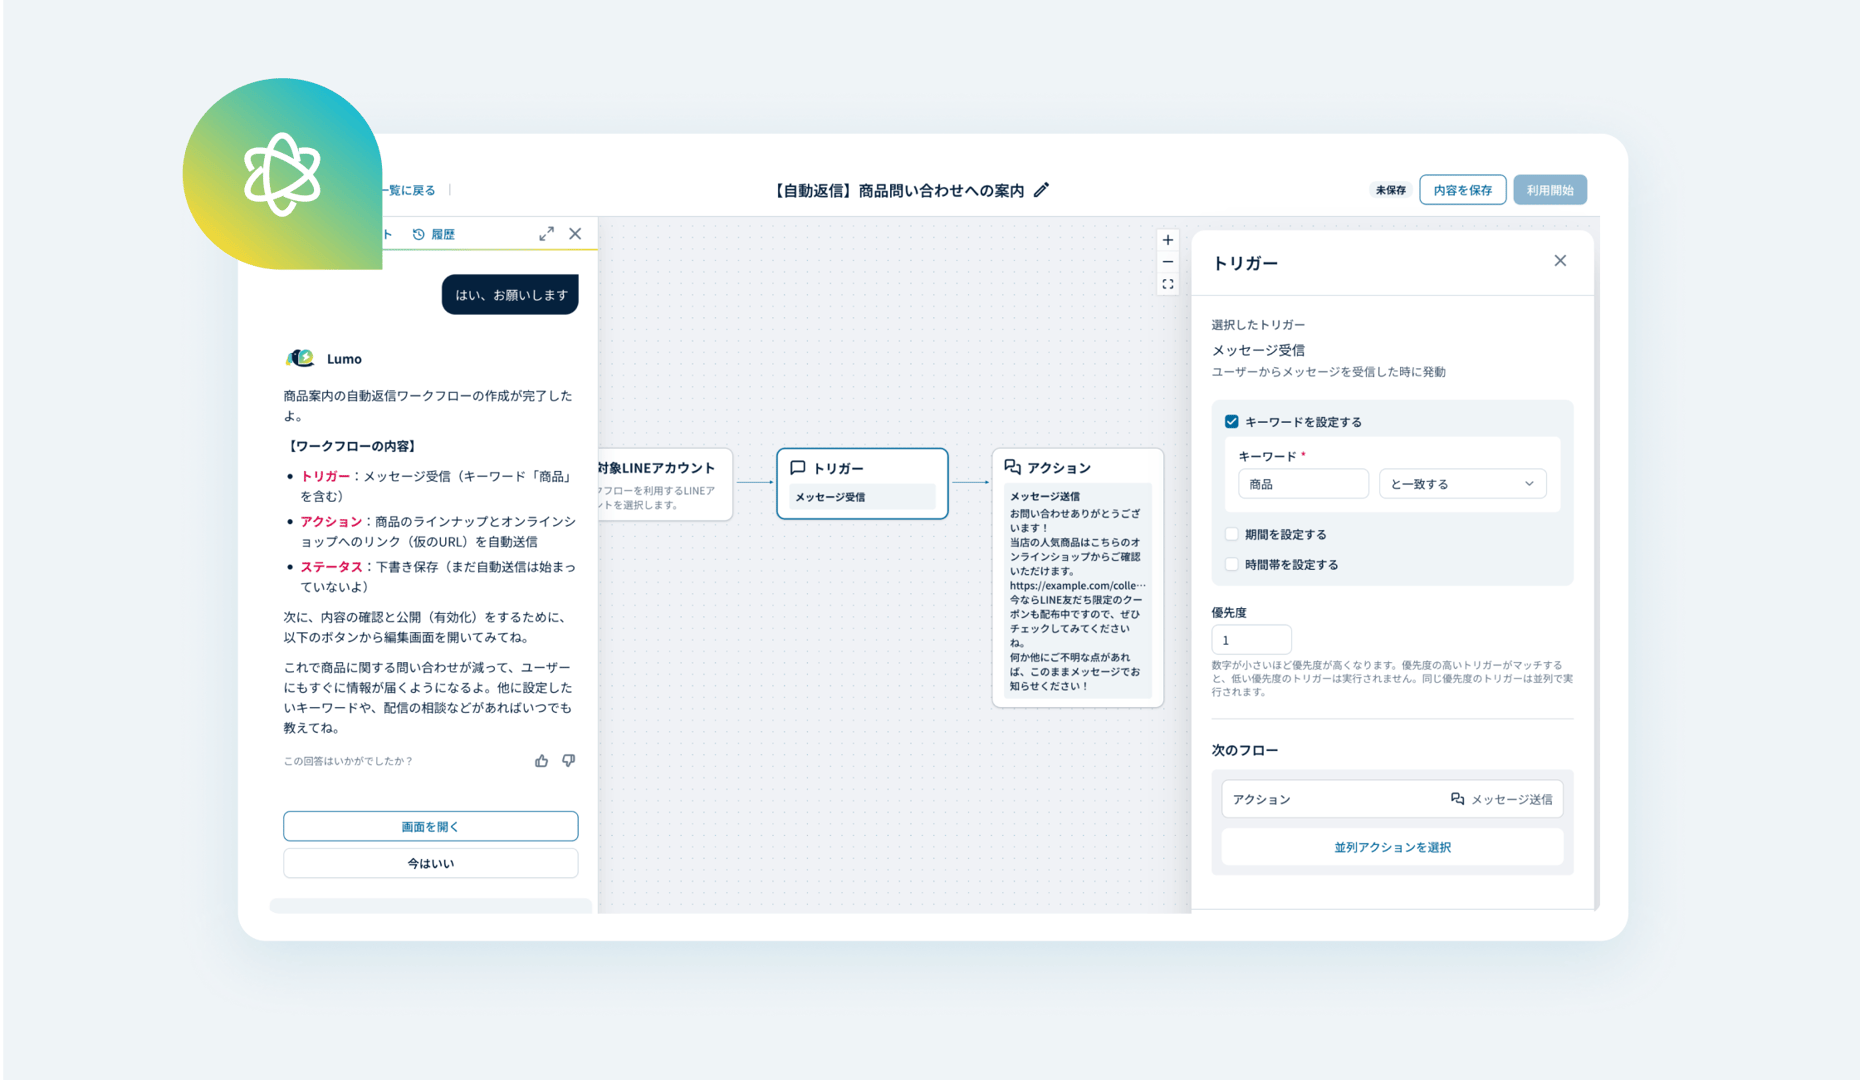Enable 時間帯を設定する option
Image resolution: width=1860 pixels, height=1080 pixels.
click(x=1231, y=564)
